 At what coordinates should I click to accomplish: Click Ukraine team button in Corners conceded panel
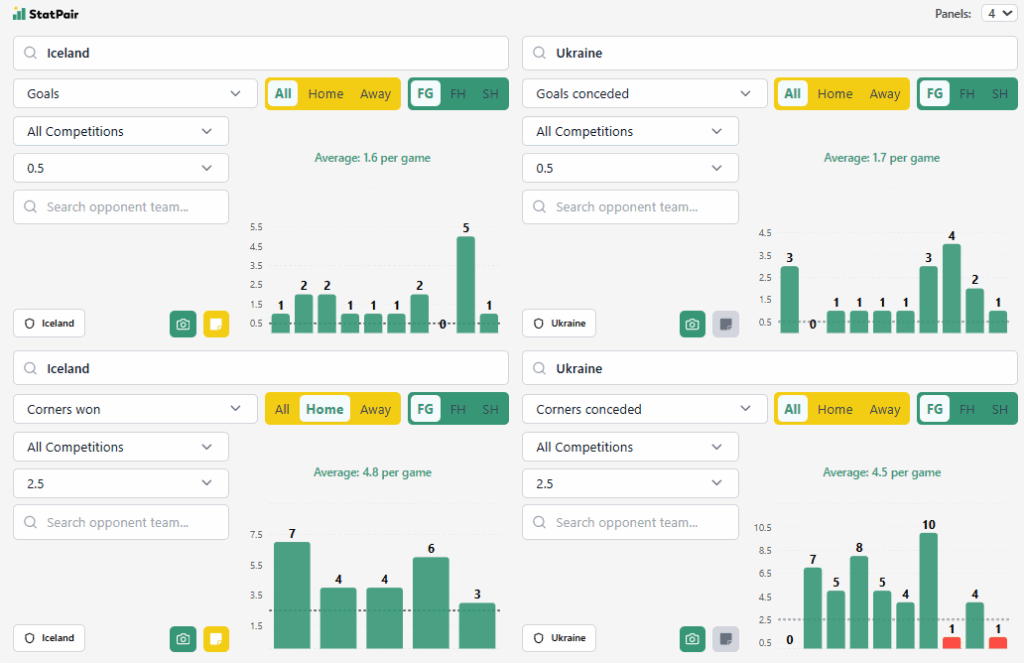pyautogui.click(x=559, y=638)
